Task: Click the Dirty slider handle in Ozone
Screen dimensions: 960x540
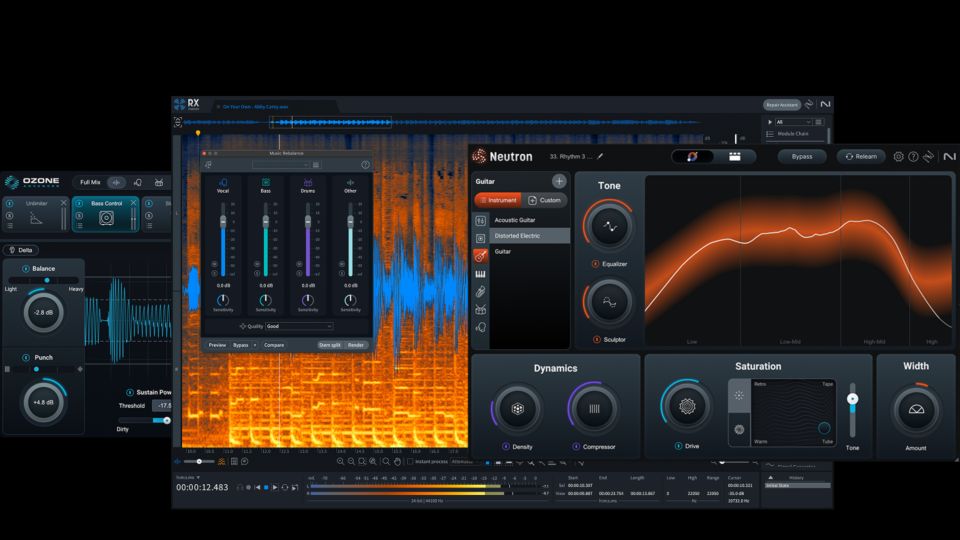Action: pyautogui.click(x=166, y=421)
